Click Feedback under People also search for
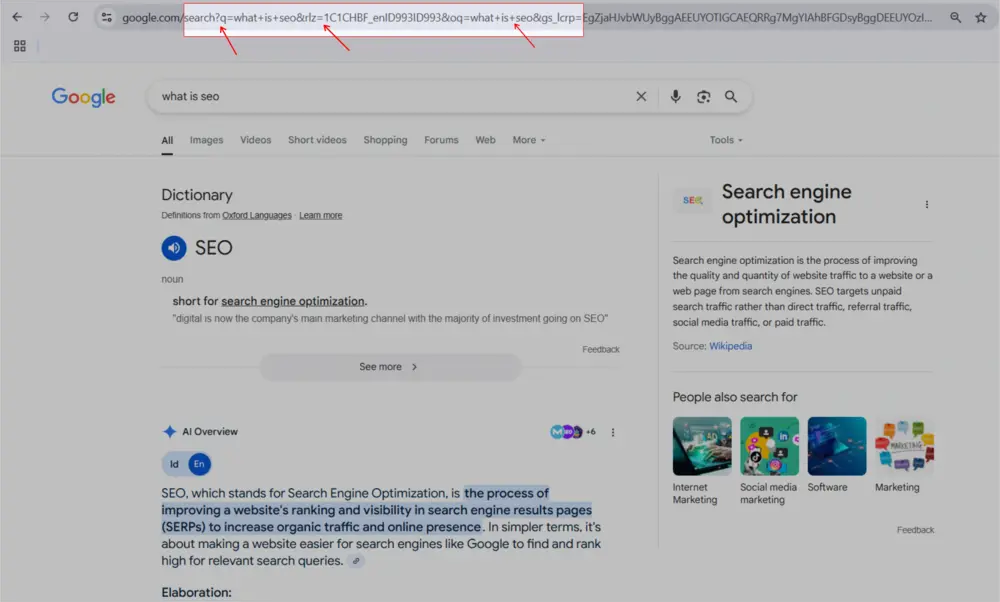The height and width of the screenshot is (602, 1000). click(915, 530)
